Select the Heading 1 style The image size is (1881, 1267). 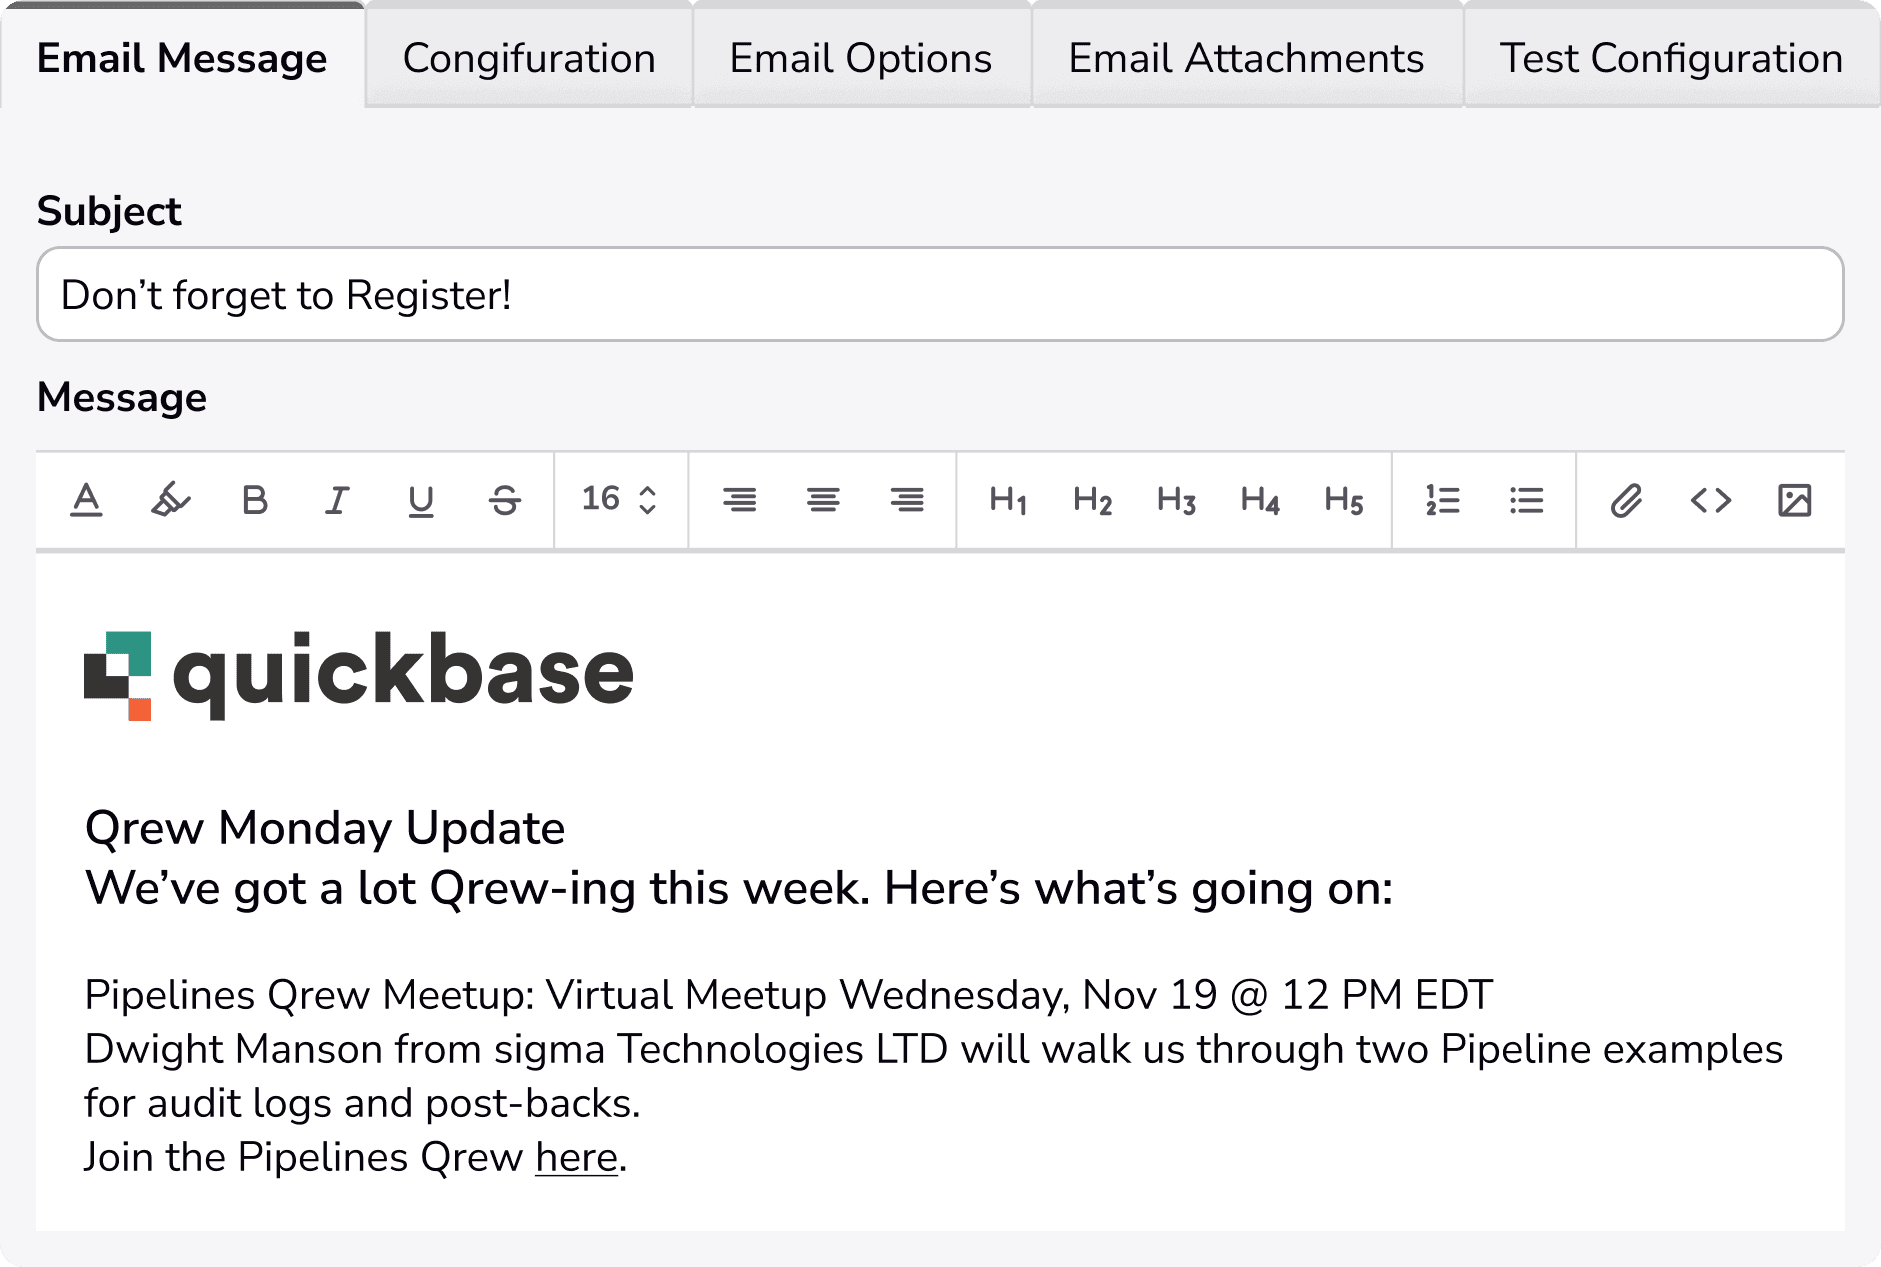tap(1008, 501)
